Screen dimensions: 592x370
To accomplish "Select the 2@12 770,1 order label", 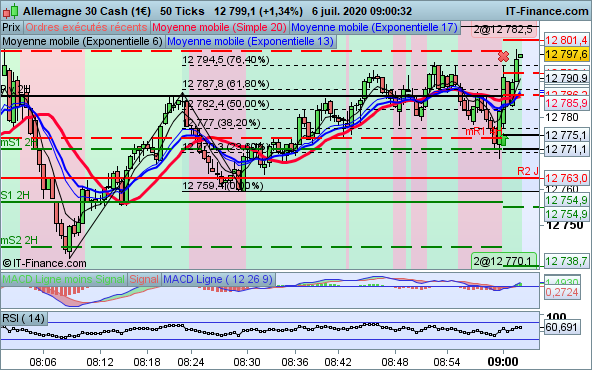I will tap(504, 261).
